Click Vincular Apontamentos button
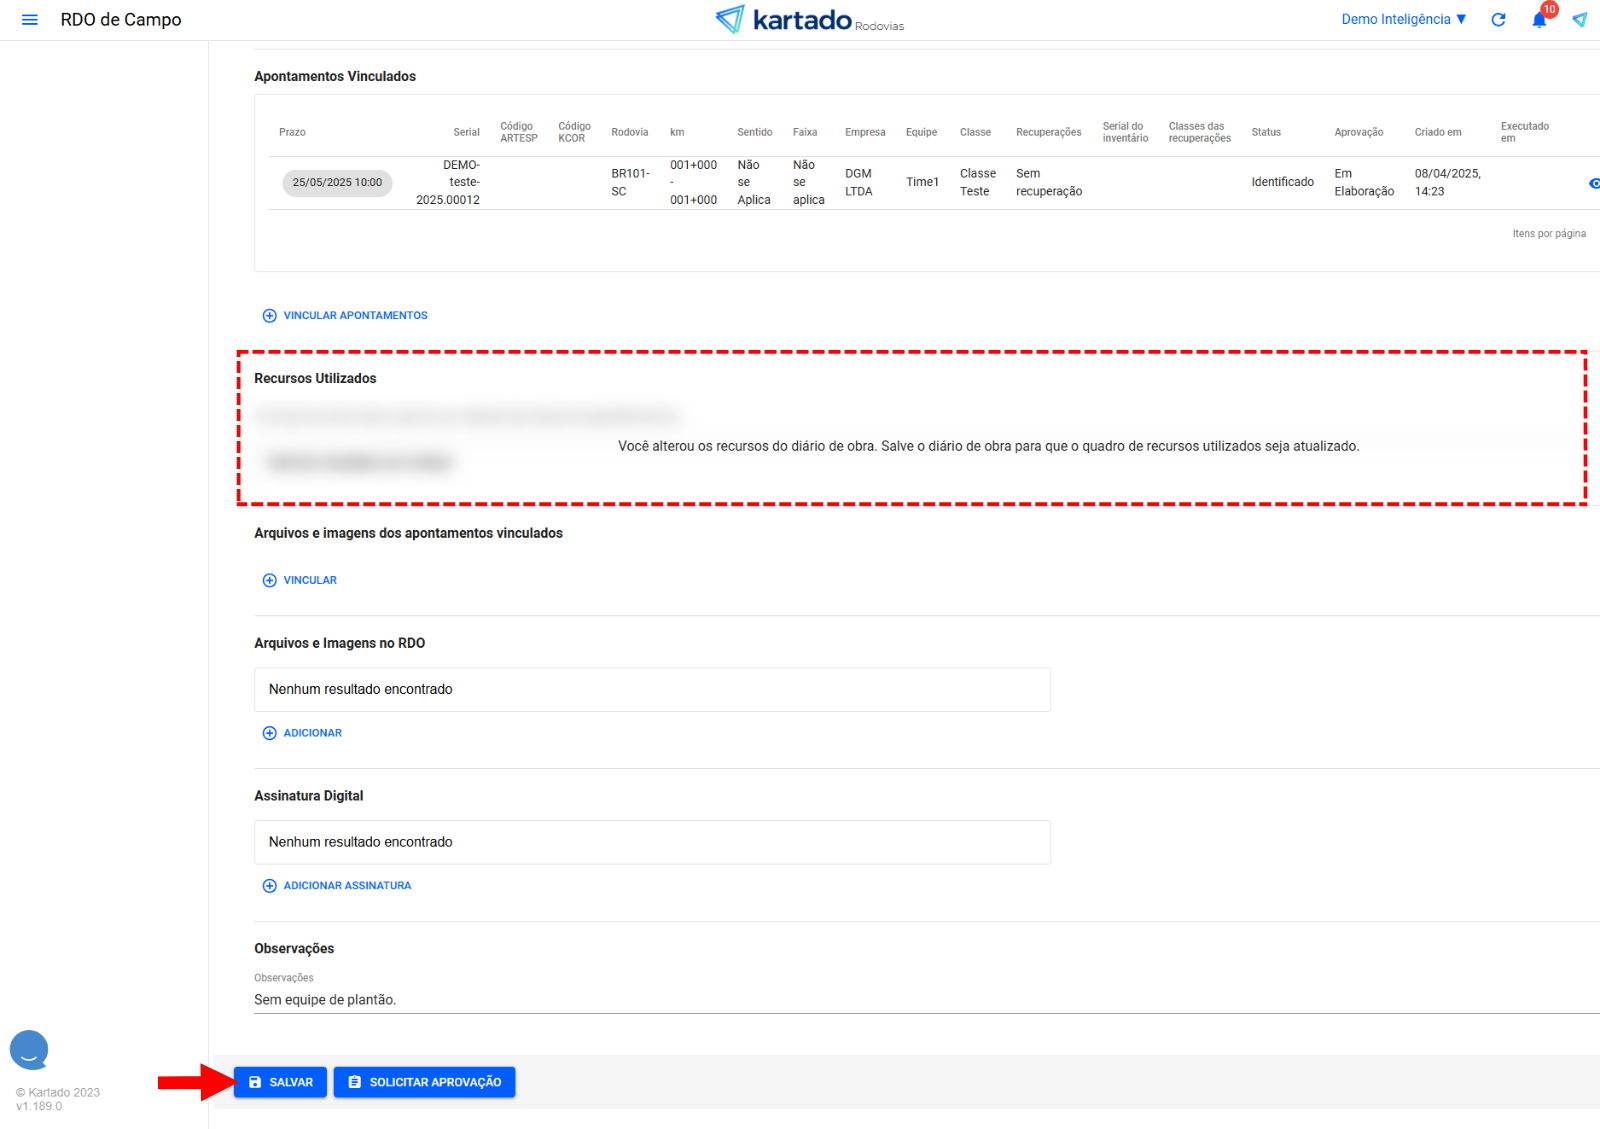Viewport: 1600px width, 1129px height. click(345, 316)
